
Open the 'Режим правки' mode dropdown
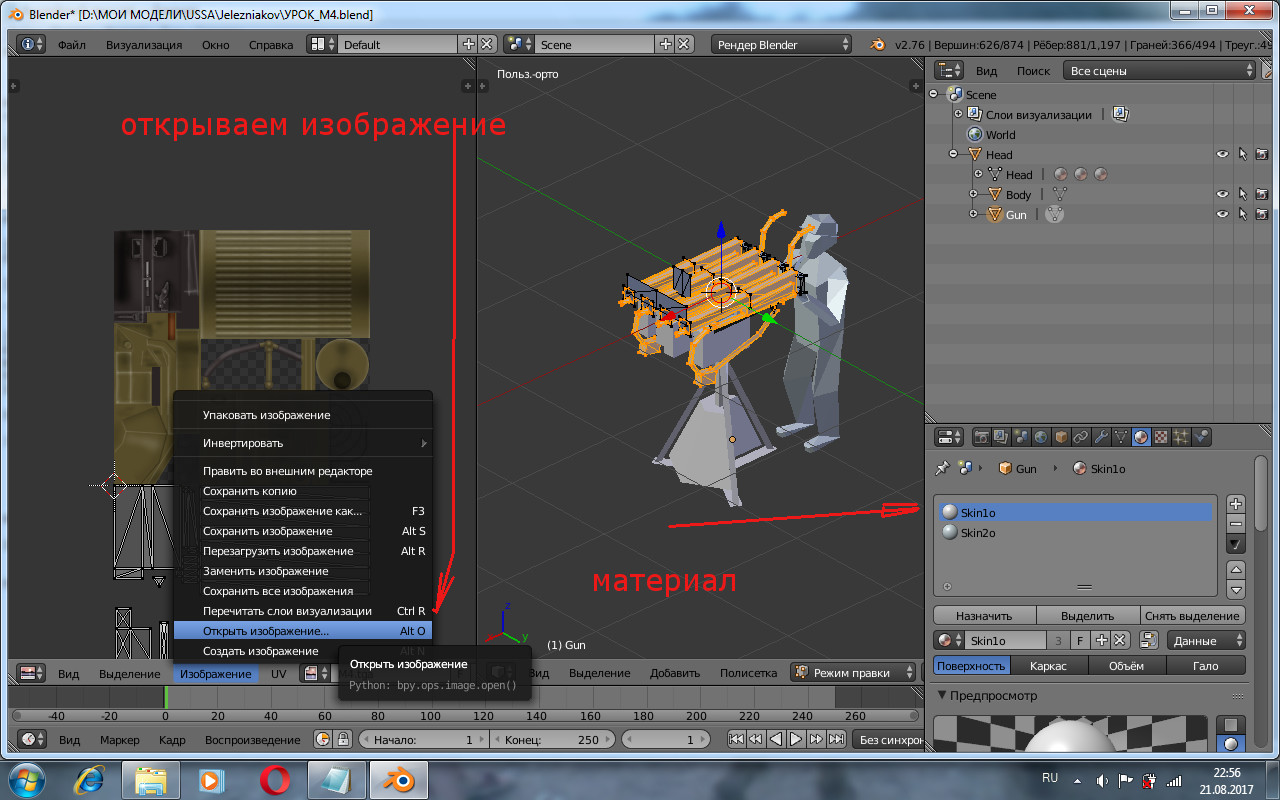[x=853, y=673]
